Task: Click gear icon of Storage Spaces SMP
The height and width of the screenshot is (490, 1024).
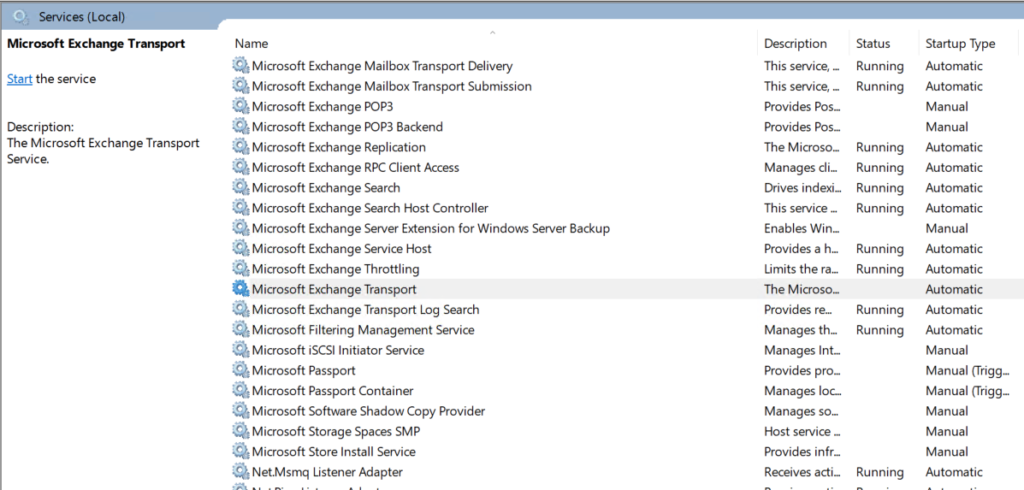Action: (x=240, y=430)
